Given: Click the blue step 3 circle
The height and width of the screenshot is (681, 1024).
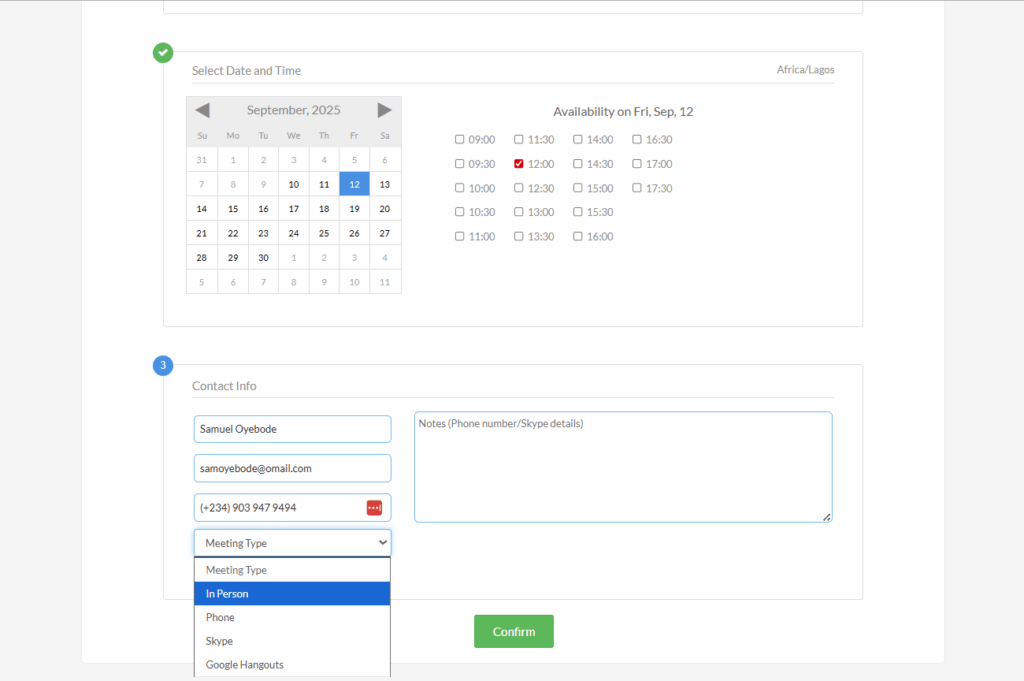Looking at the screenshot, I should pos(163,366).
